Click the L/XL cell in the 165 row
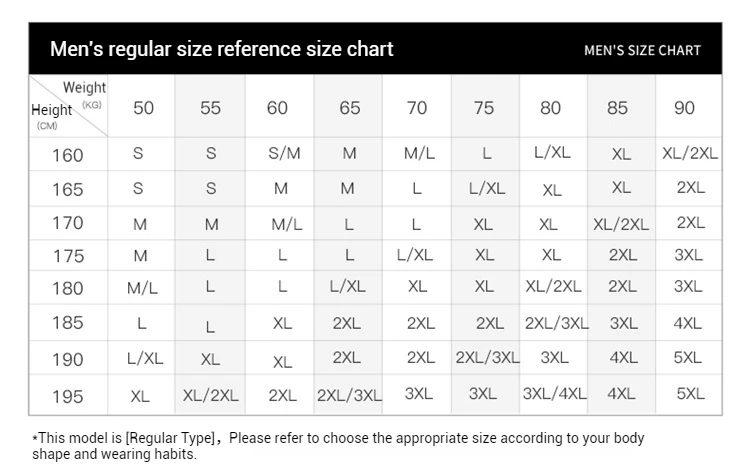This screenshot has height=476, width=750. pyautogui.click(x=487, y=188)
